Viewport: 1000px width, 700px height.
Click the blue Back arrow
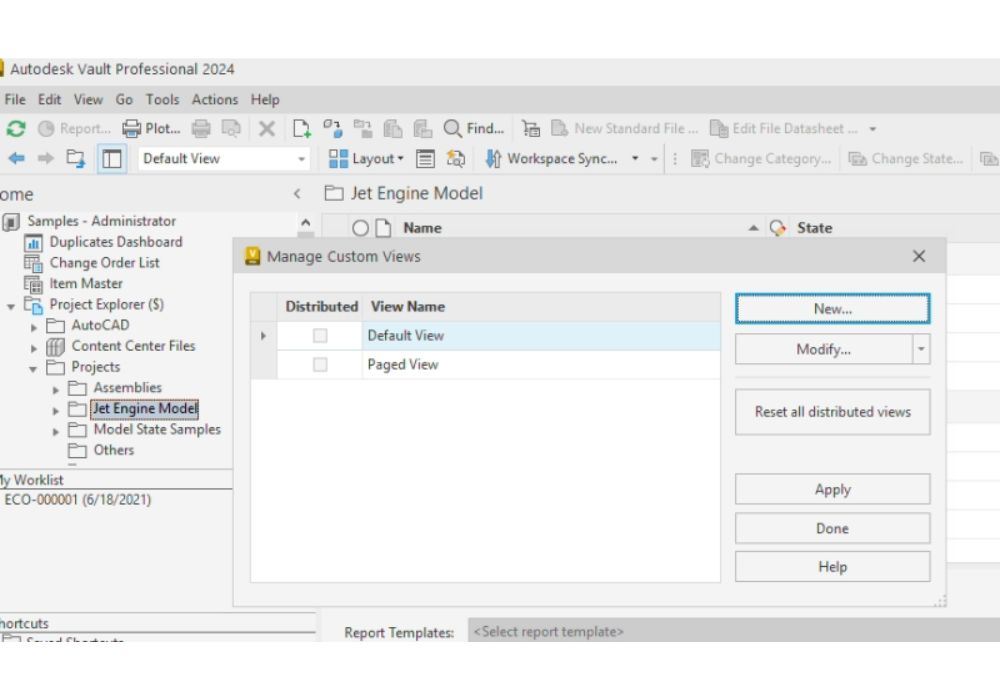click(x=16, y=158)
